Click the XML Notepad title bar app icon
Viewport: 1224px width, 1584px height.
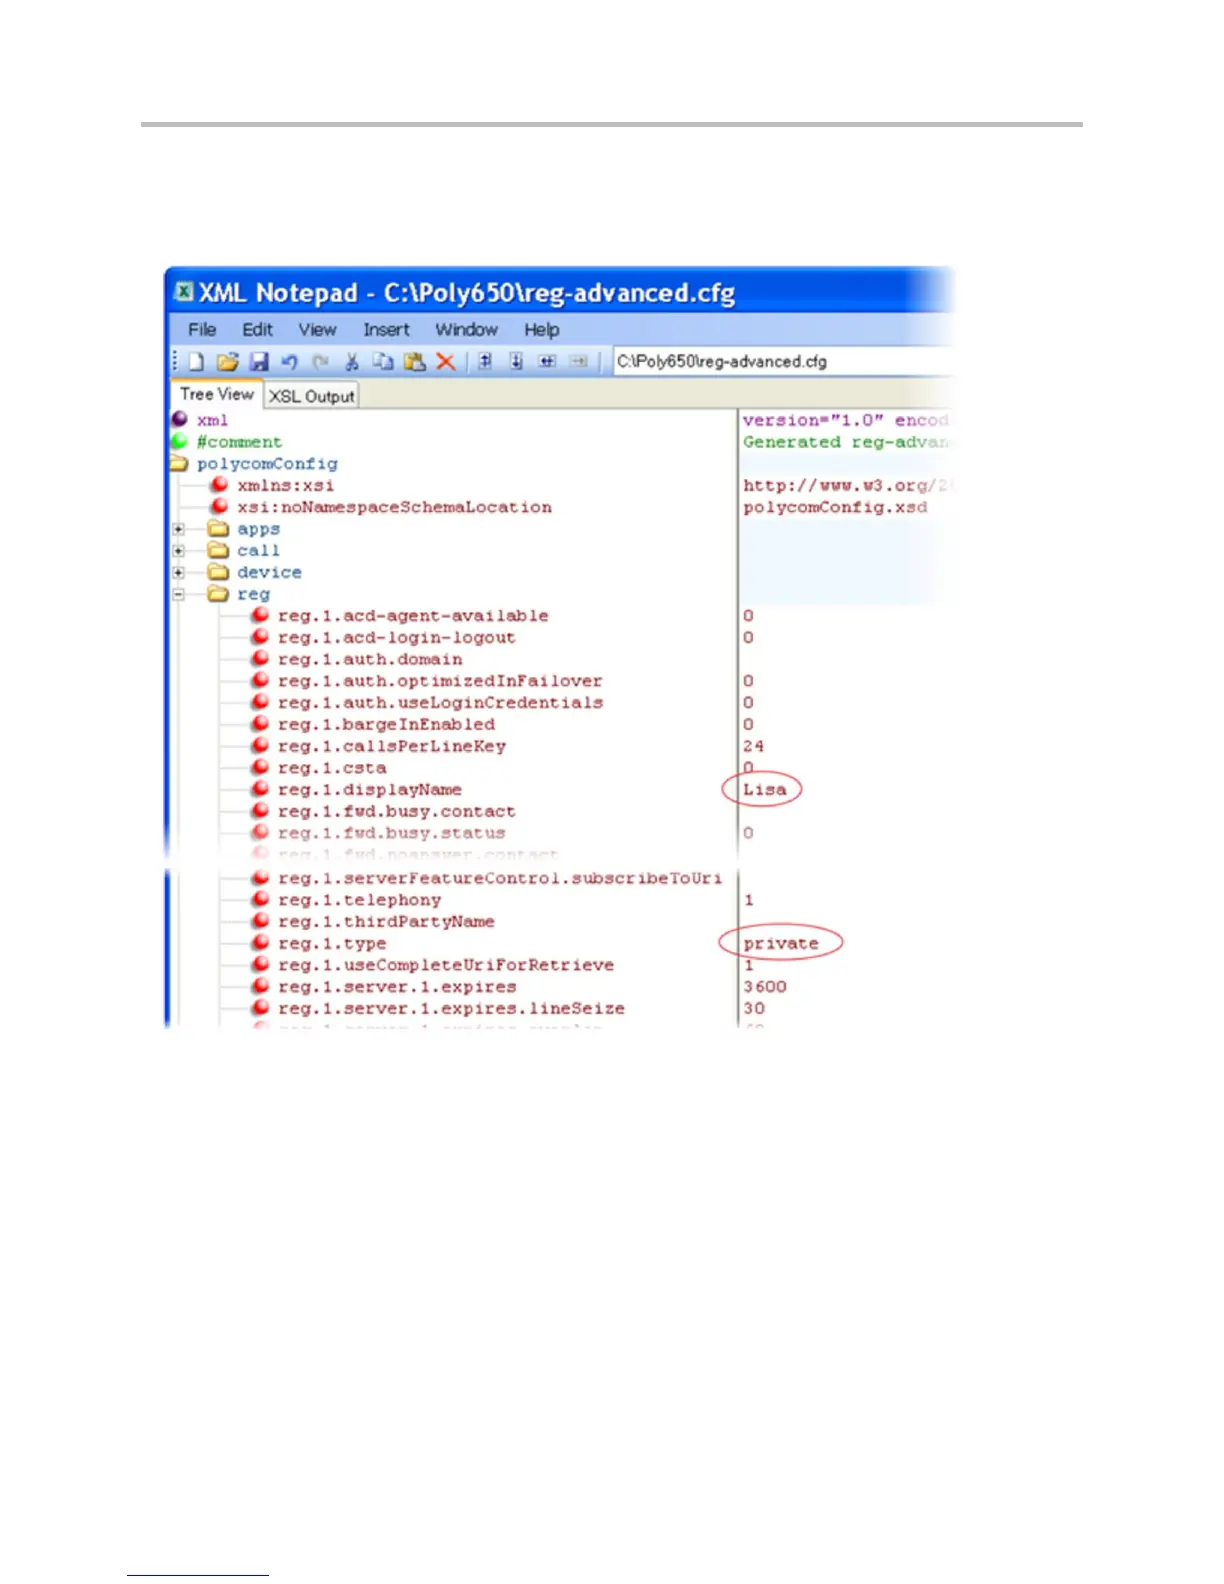coord(184,292)
